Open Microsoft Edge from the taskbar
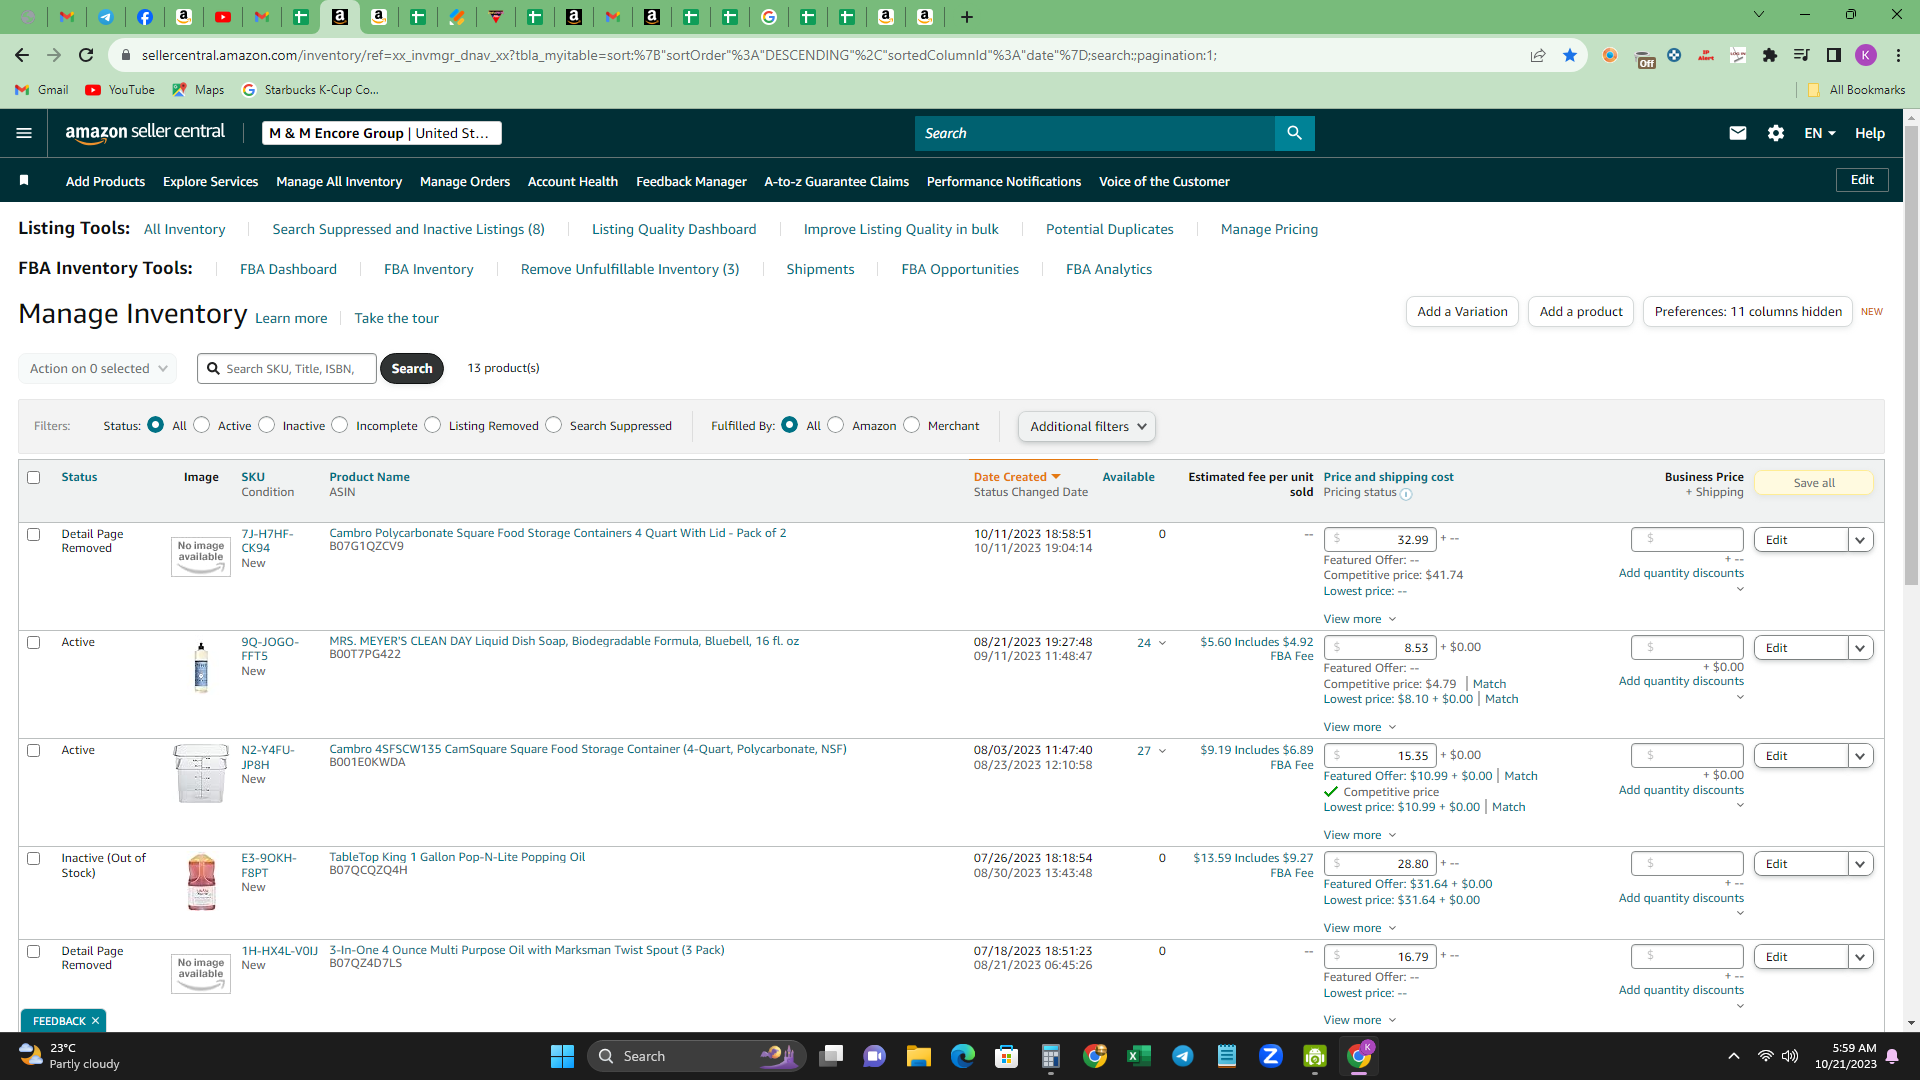This screenshot has height=1080, width=1920. 962,1056
